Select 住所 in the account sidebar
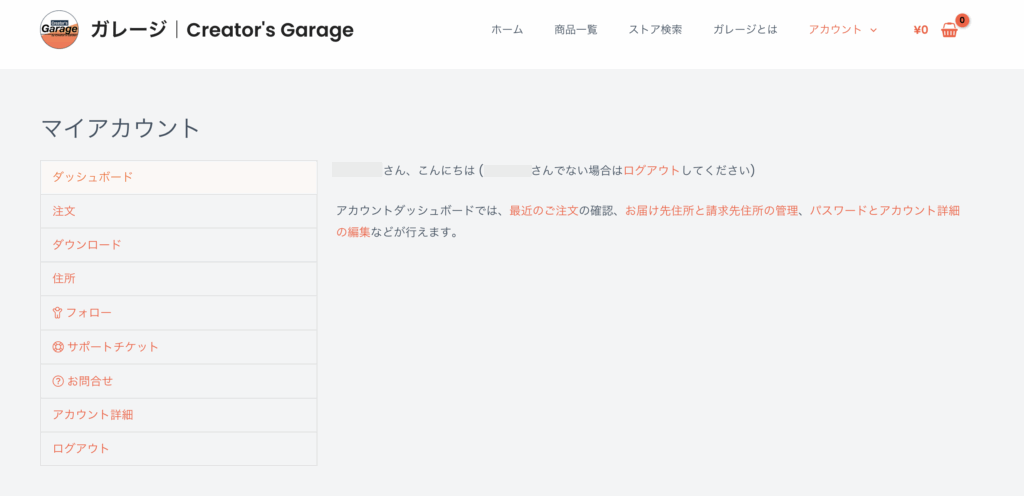1024x496 pixels. [64, 279]
